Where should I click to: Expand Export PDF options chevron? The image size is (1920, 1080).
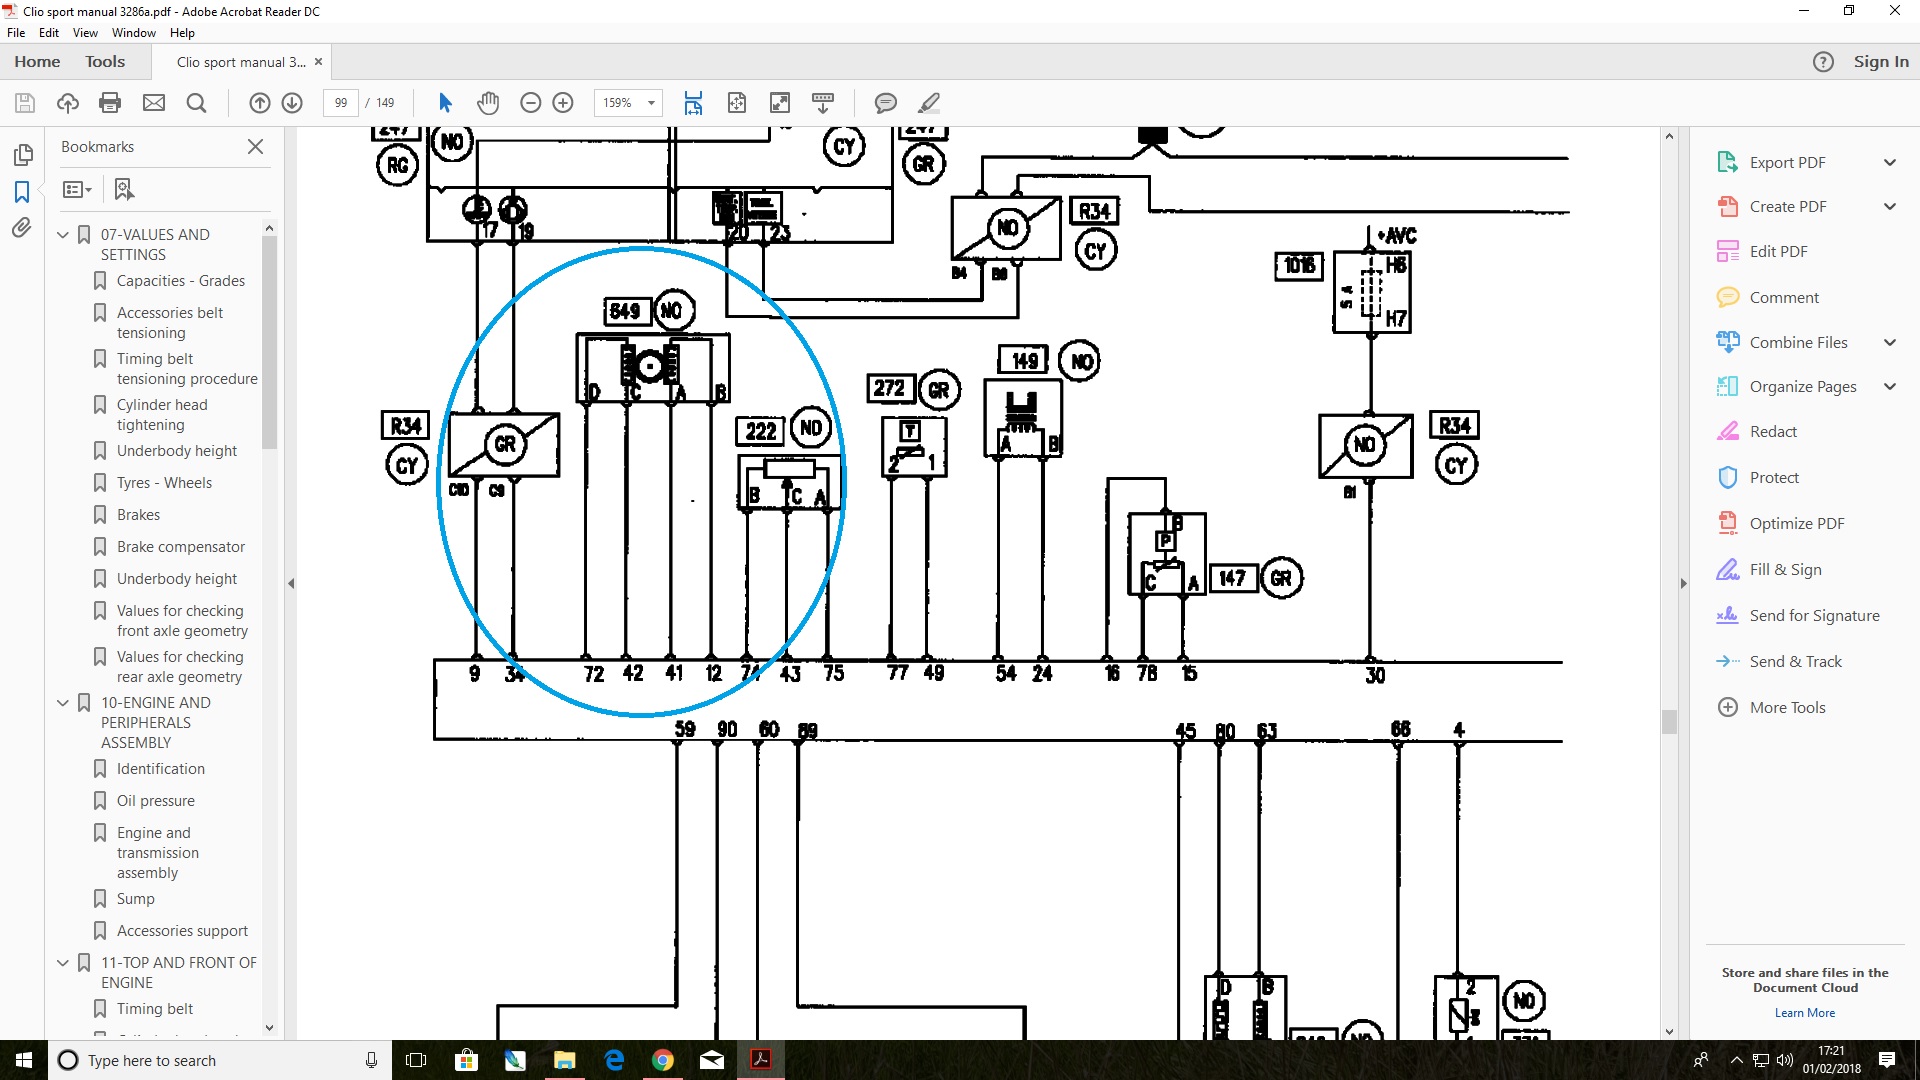tap(1889, 163)
